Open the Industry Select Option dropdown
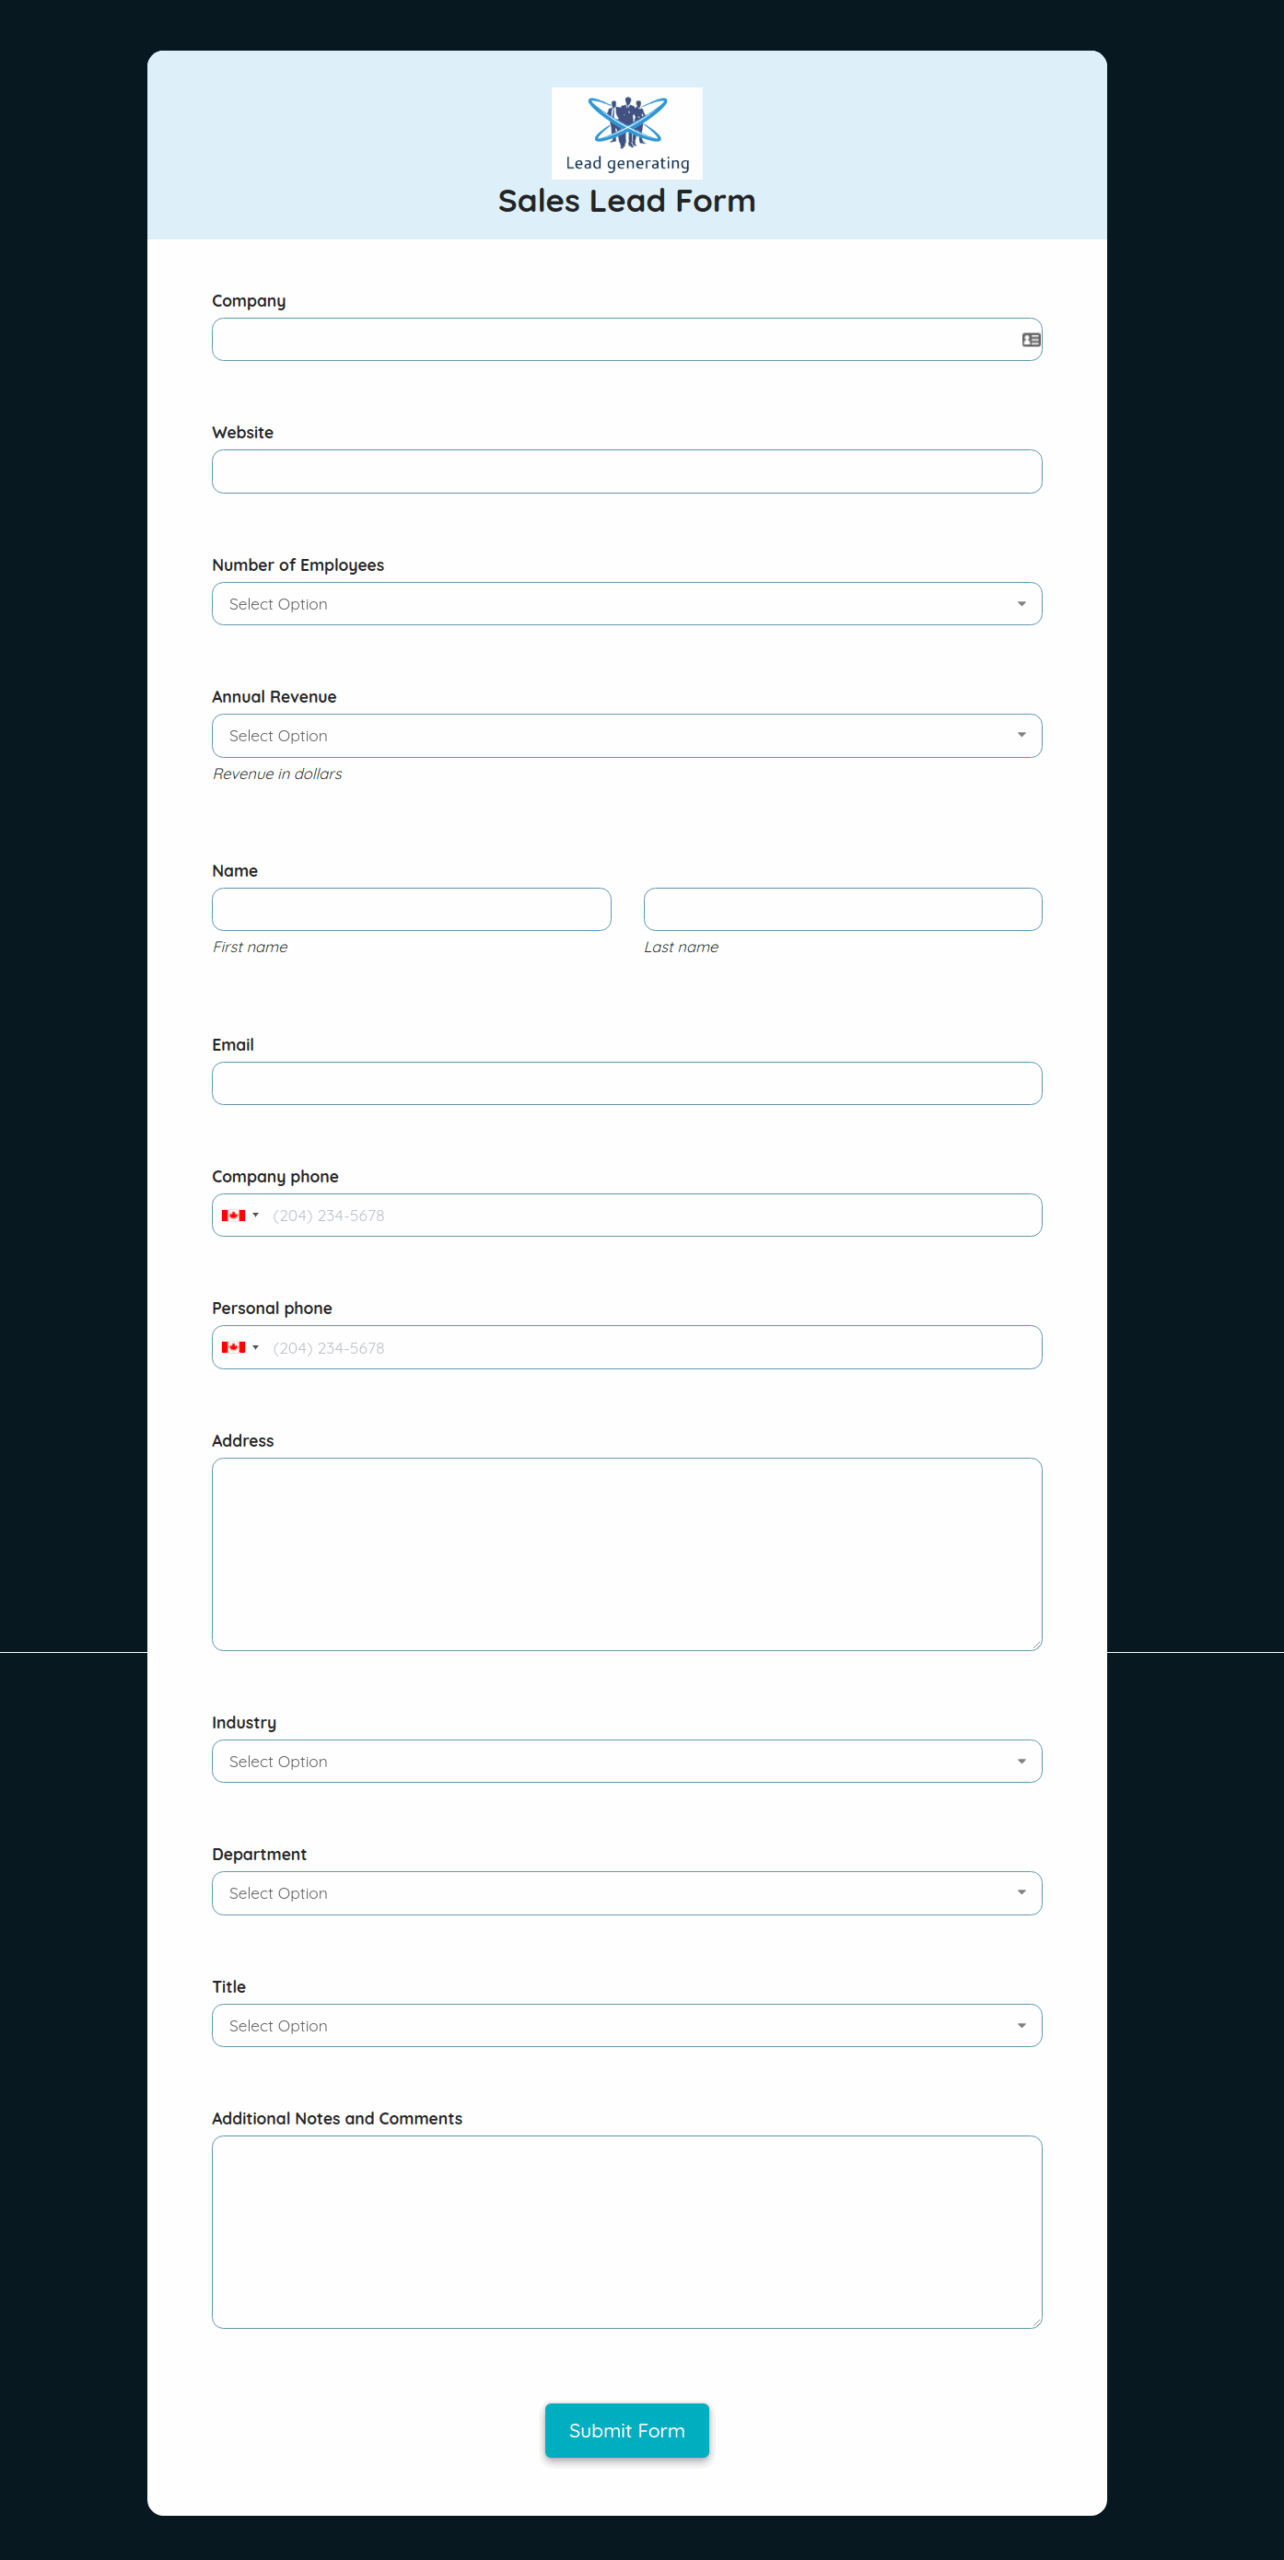The image size is (1284, 2560). click(x=626, y=1761)
